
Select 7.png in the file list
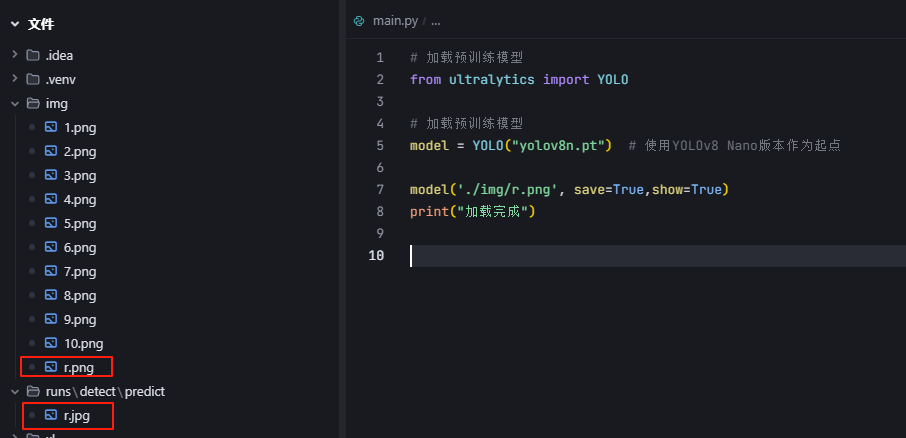coord(79,271)
